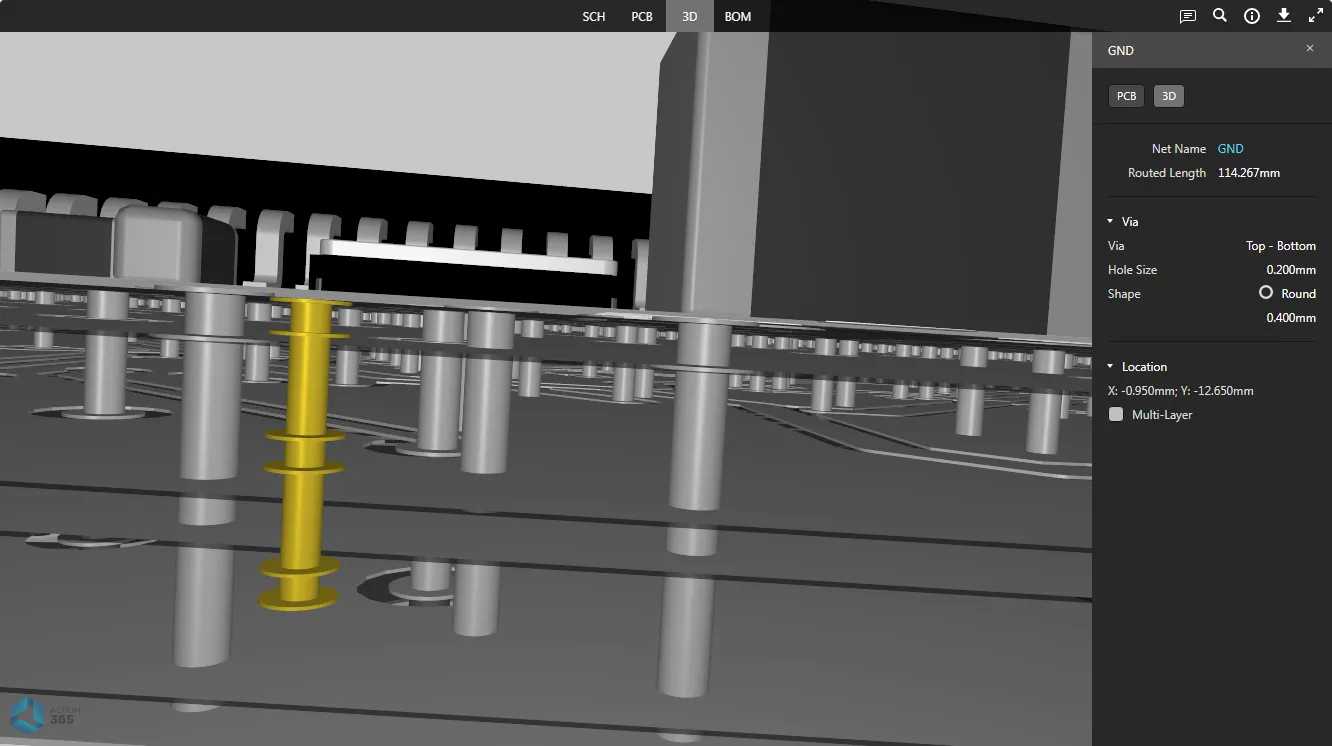Show the info panel icon
Screen dimensions: 1332x746
pos(1252,16)
